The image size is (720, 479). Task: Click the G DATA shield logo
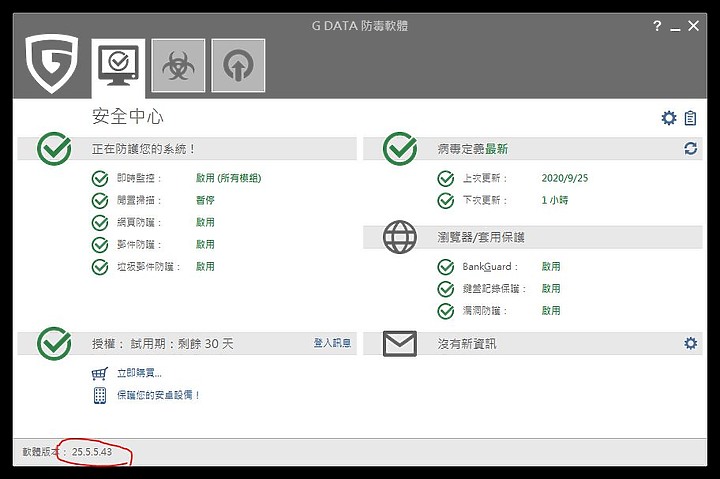[51, 63]
